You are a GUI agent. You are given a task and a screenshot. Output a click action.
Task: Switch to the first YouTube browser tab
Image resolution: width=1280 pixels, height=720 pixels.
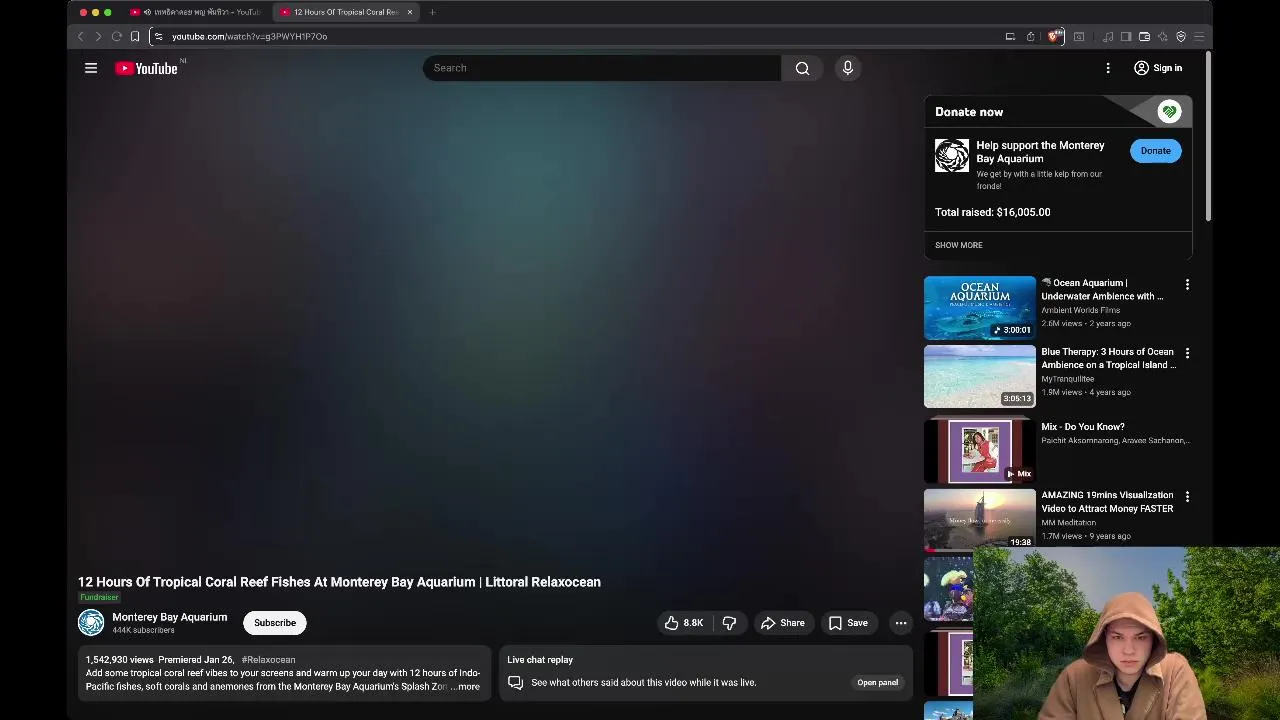coord(197,12)
